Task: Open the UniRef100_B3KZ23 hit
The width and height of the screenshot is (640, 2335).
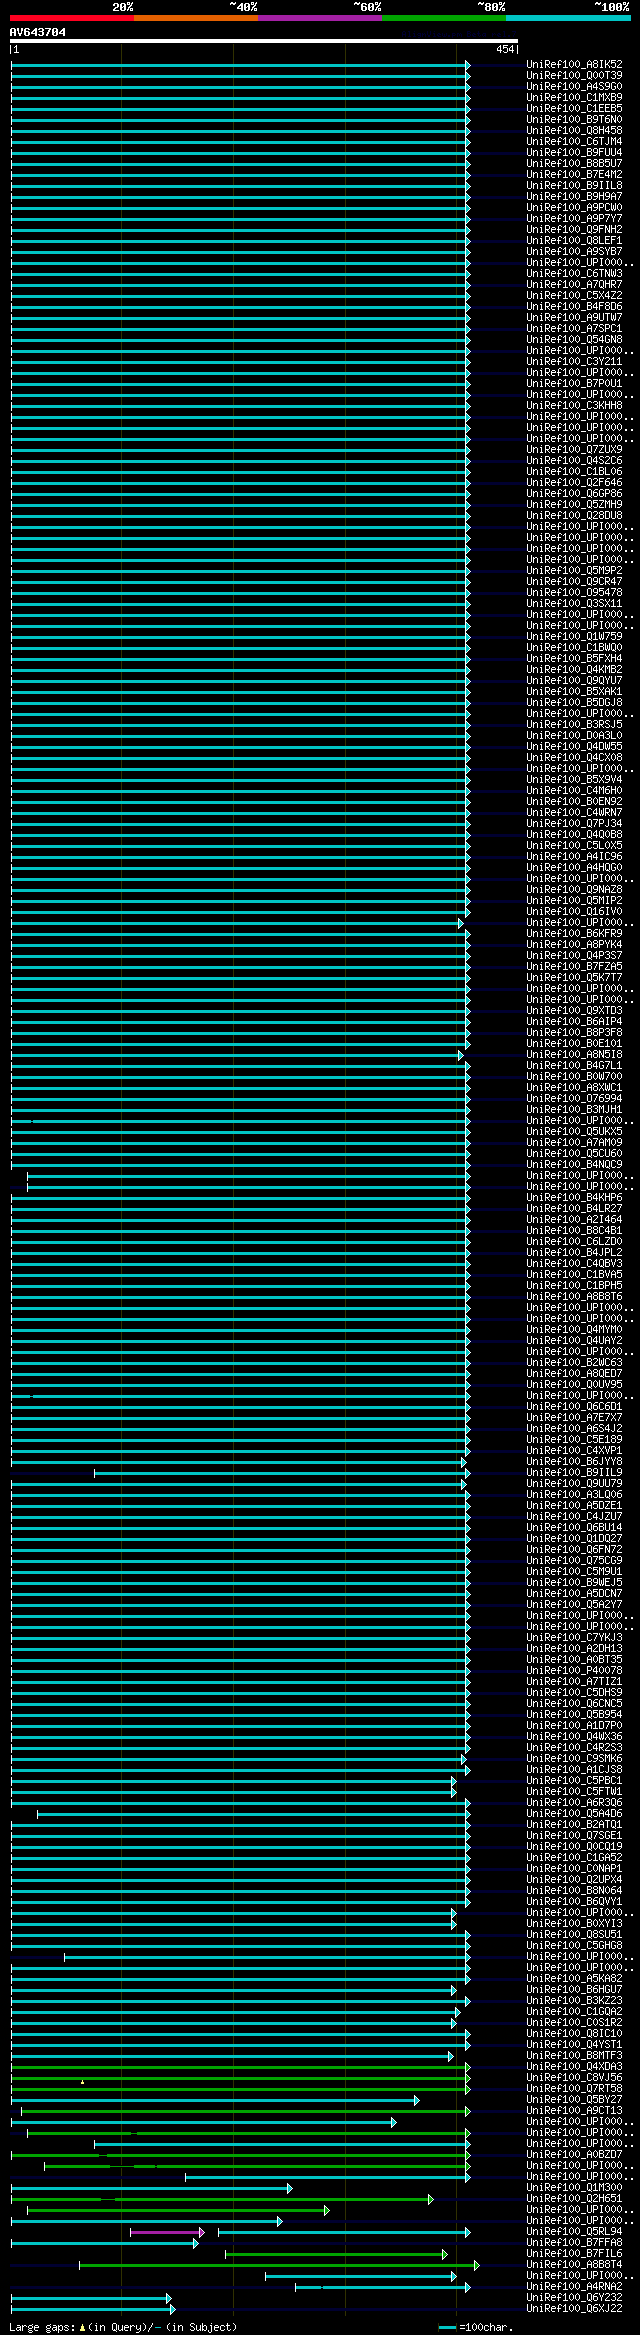Action: tap(574, 2001)
